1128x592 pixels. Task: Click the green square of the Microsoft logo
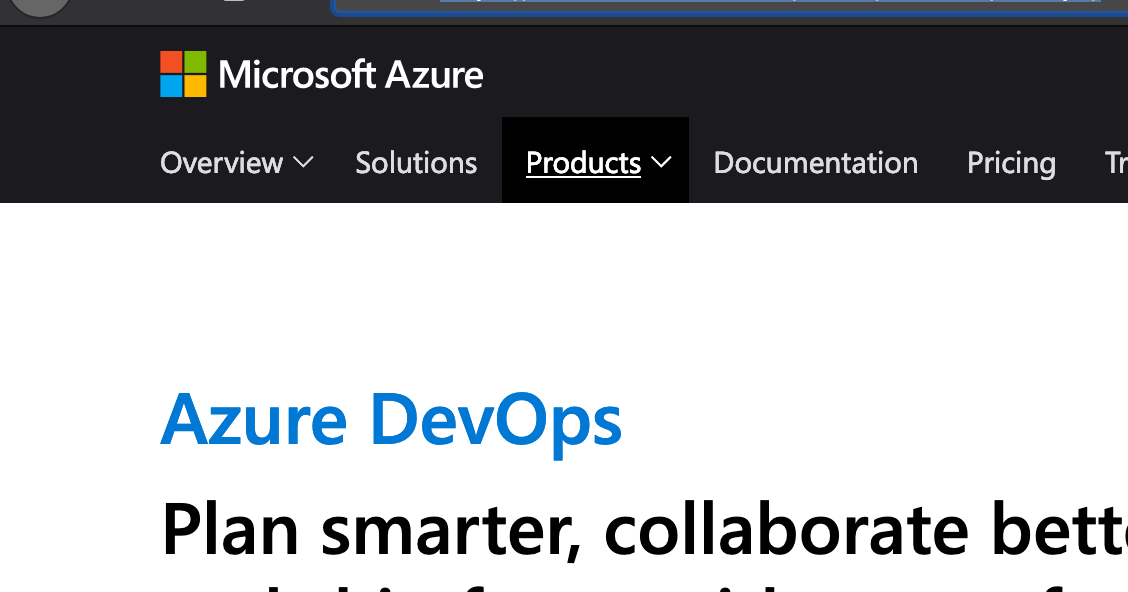click(x=193, y=63)
